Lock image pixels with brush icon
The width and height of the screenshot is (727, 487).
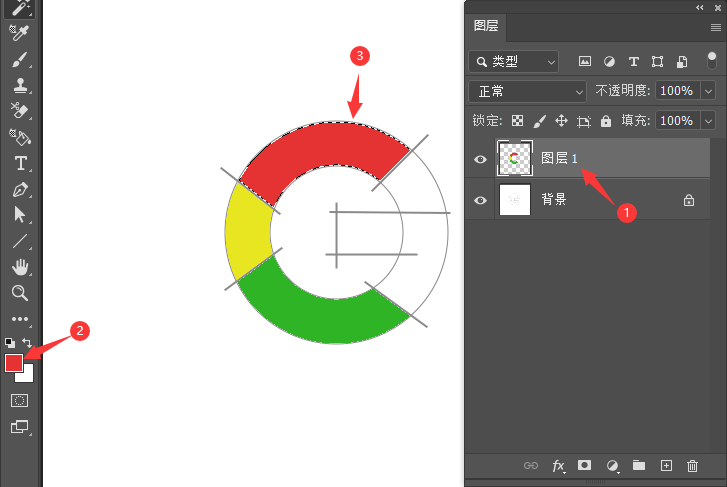pos(539,122)
